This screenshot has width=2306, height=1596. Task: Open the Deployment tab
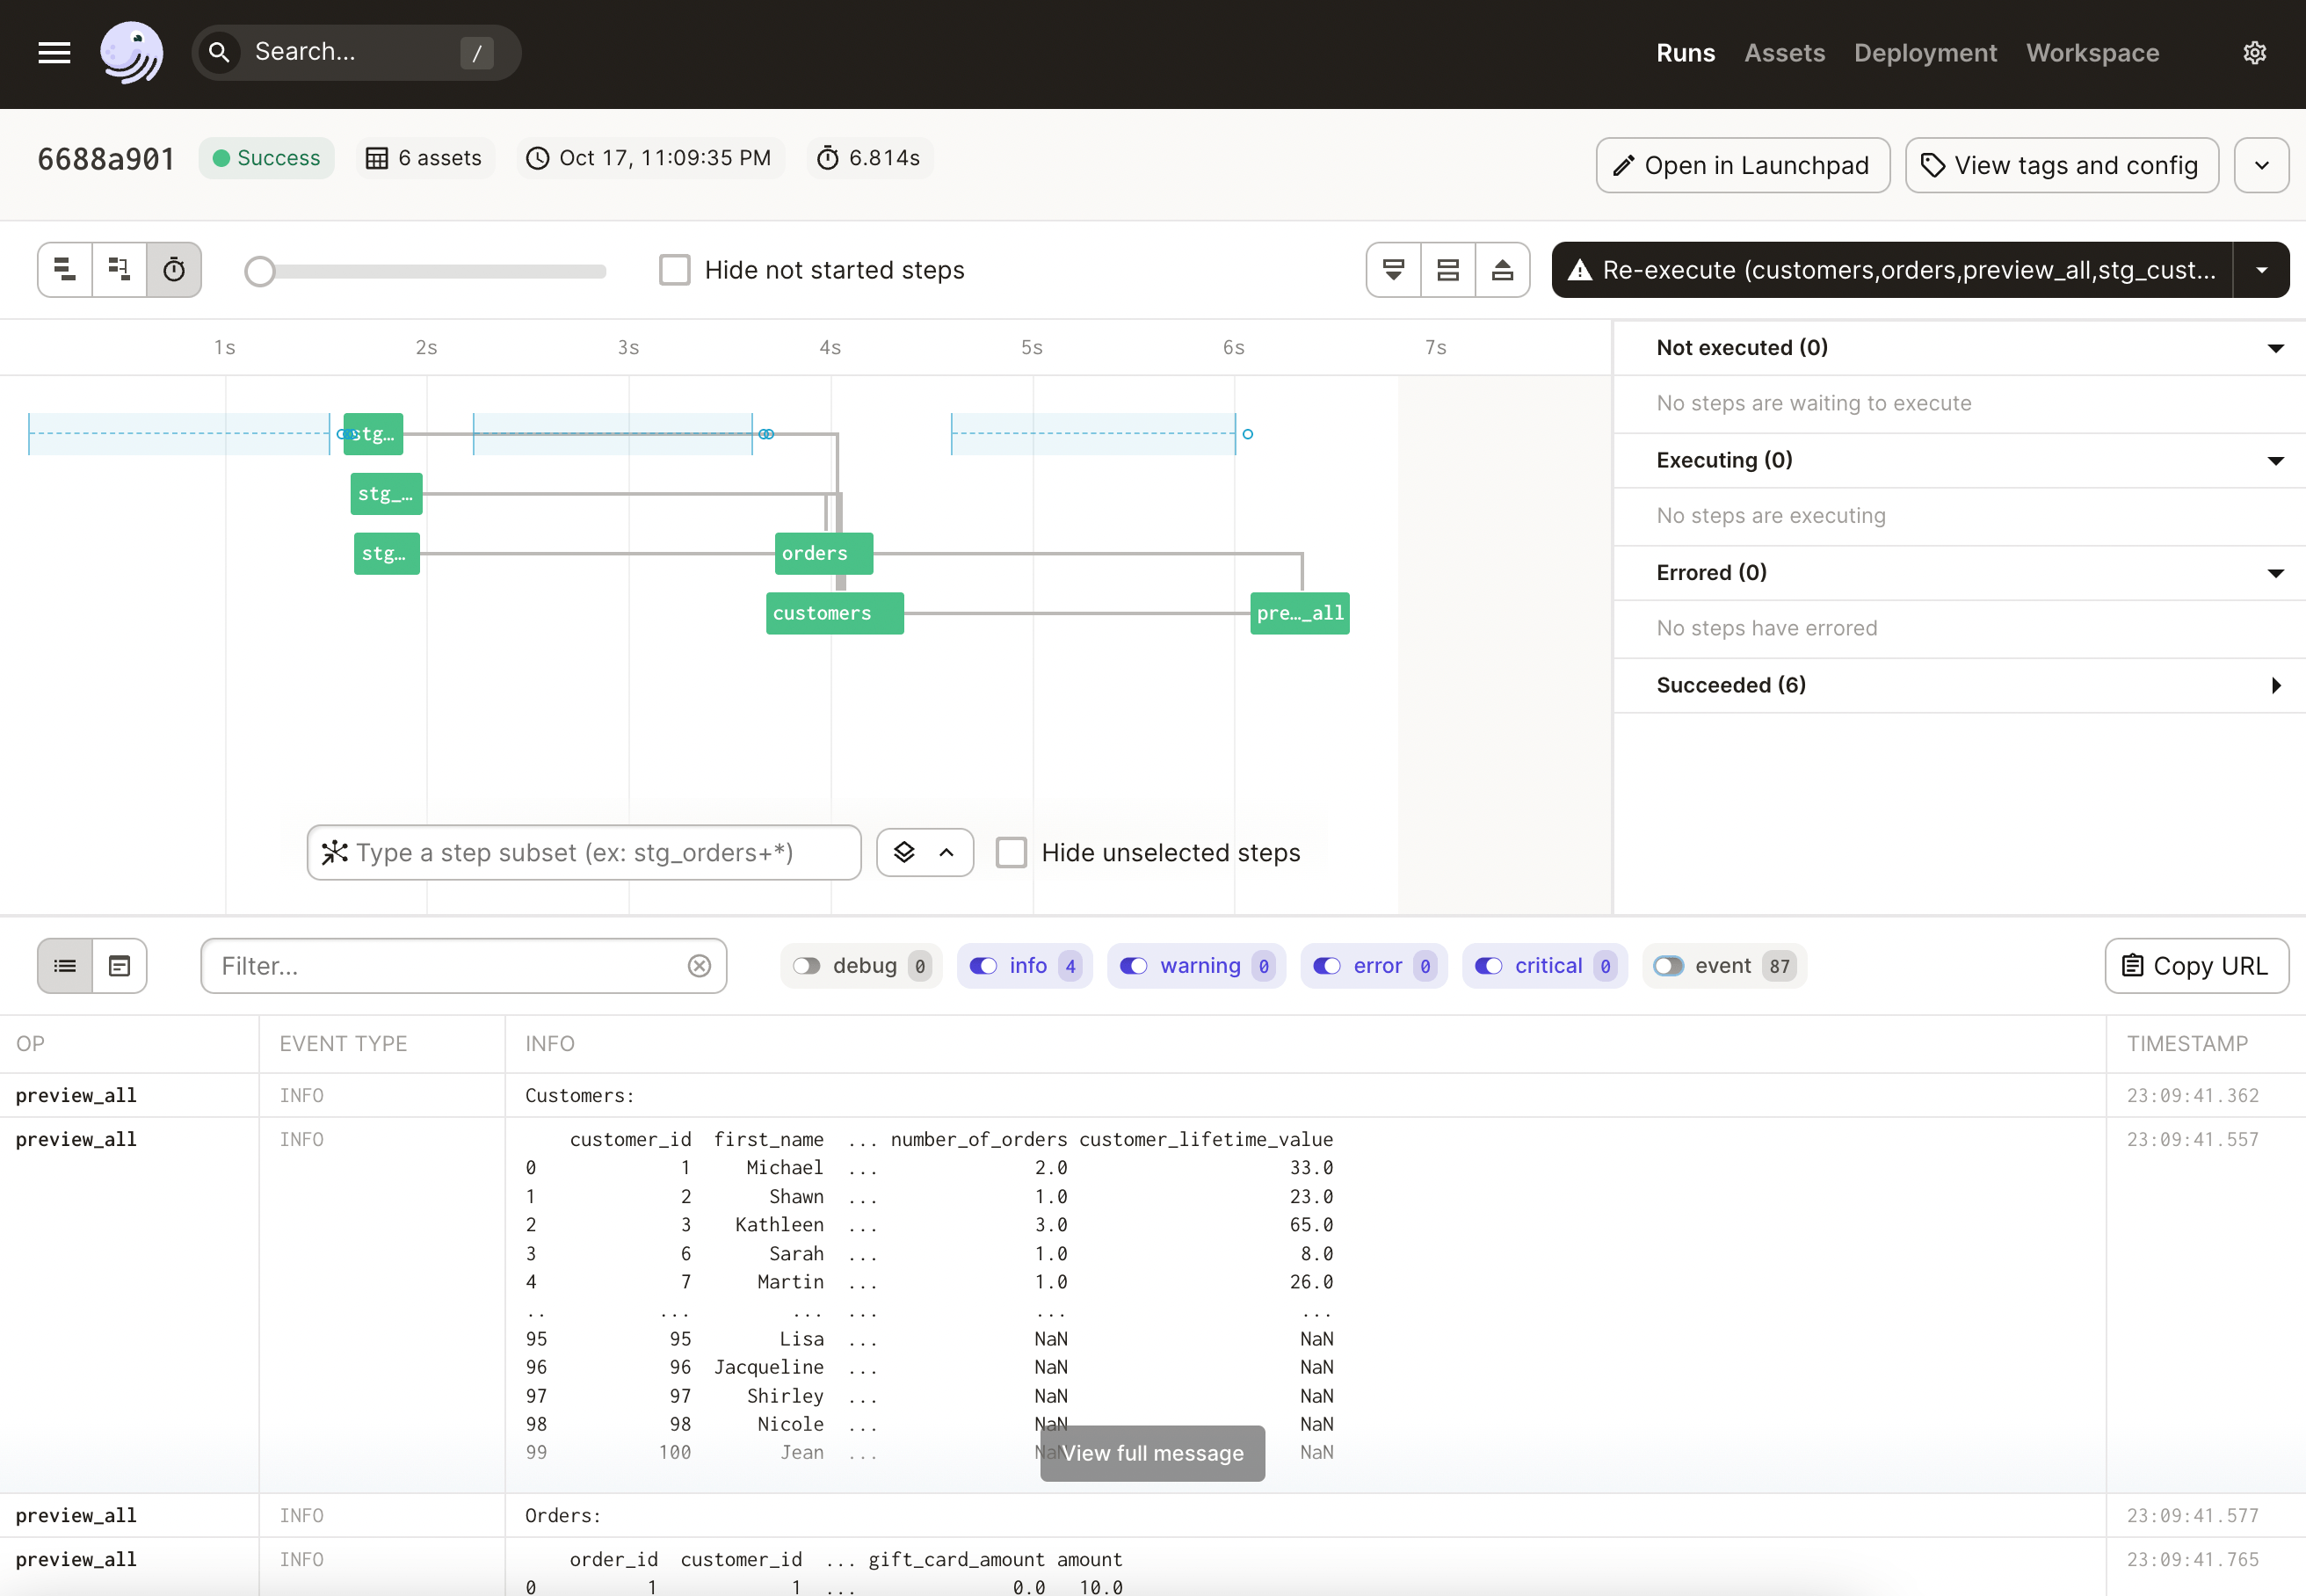[1925, 53]
